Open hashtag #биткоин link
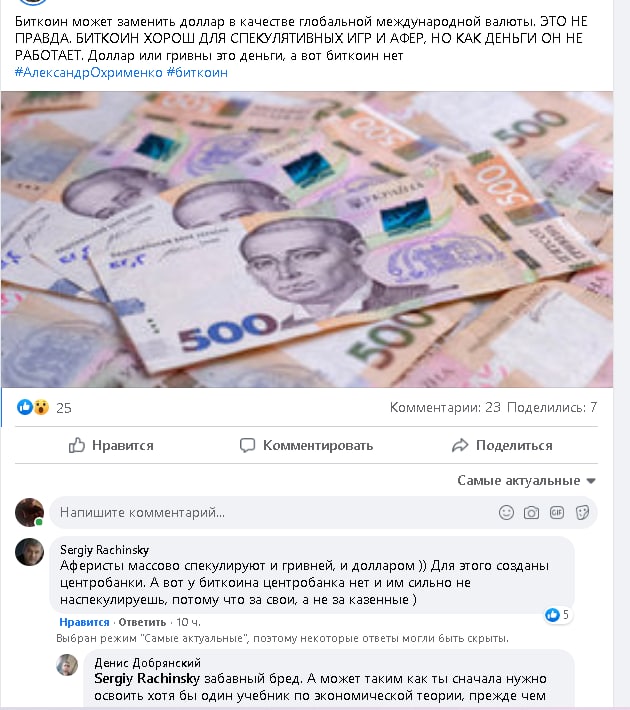 (x=197, y=72)
